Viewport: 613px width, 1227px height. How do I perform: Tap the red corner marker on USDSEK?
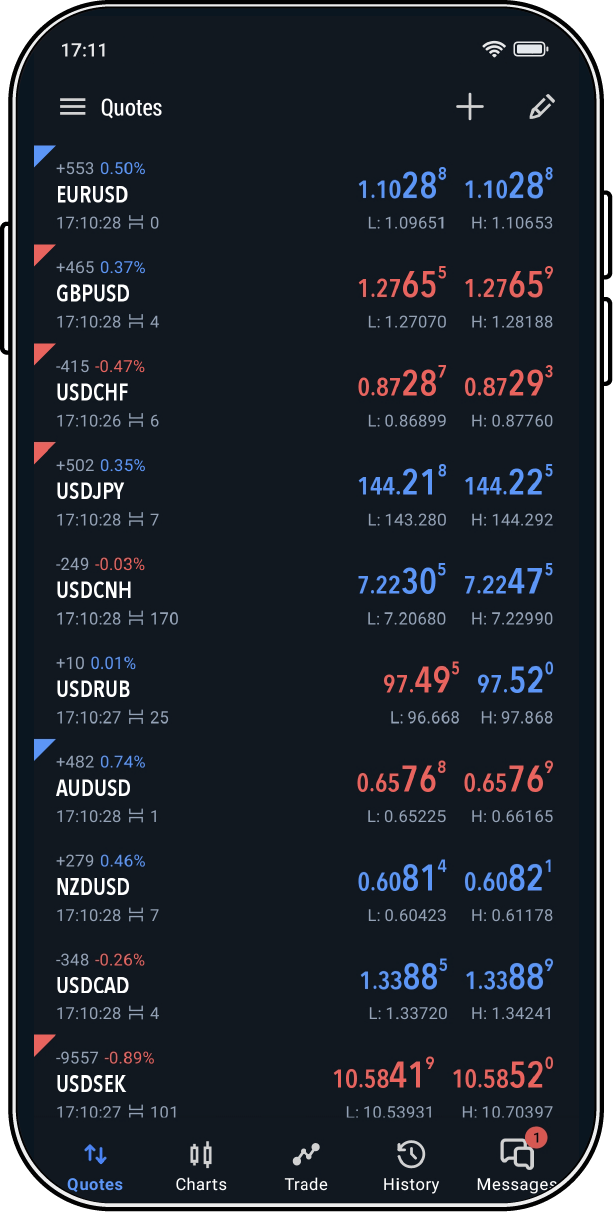43,1045
